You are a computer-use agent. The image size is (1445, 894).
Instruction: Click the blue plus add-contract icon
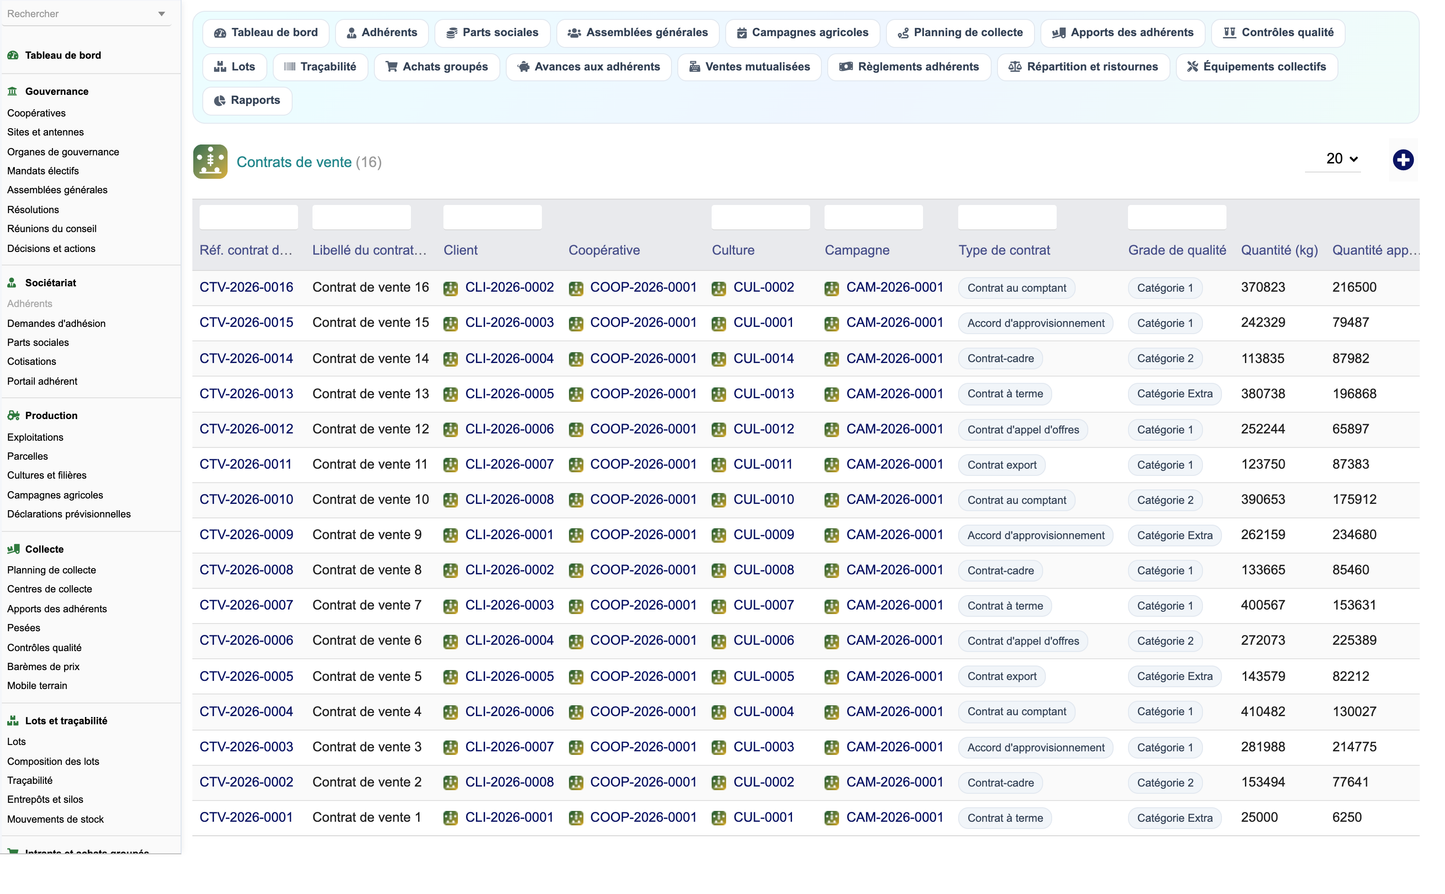coord(1403,160)
